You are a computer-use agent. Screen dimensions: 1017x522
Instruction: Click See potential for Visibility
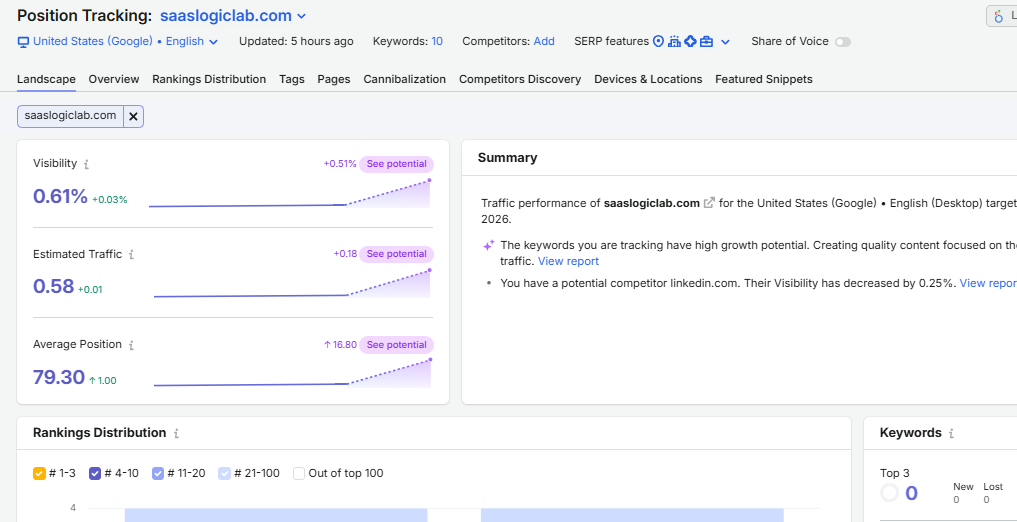pyautogui.click(x=397, y=164)
